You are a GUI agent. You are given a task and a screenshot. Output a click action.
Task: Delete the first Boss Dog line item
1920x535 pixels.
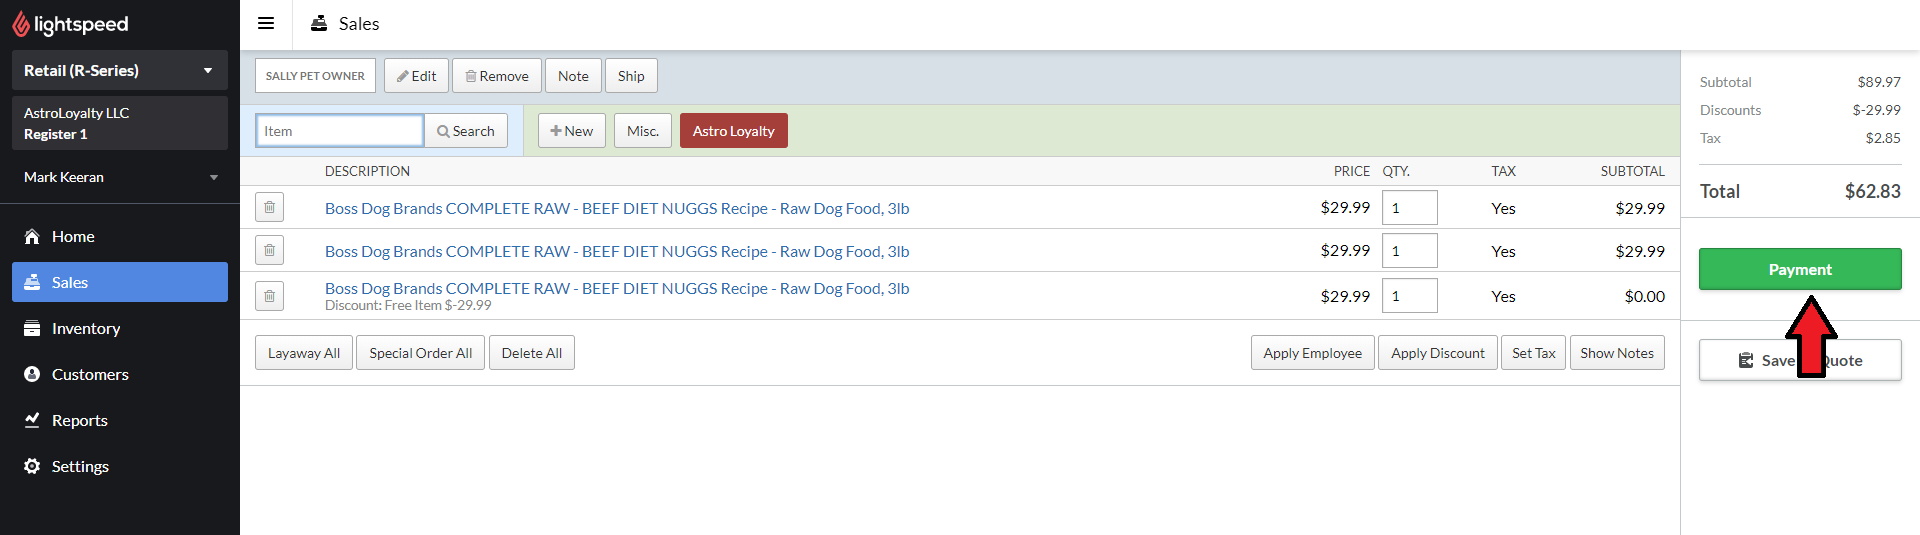pos(269,208)
